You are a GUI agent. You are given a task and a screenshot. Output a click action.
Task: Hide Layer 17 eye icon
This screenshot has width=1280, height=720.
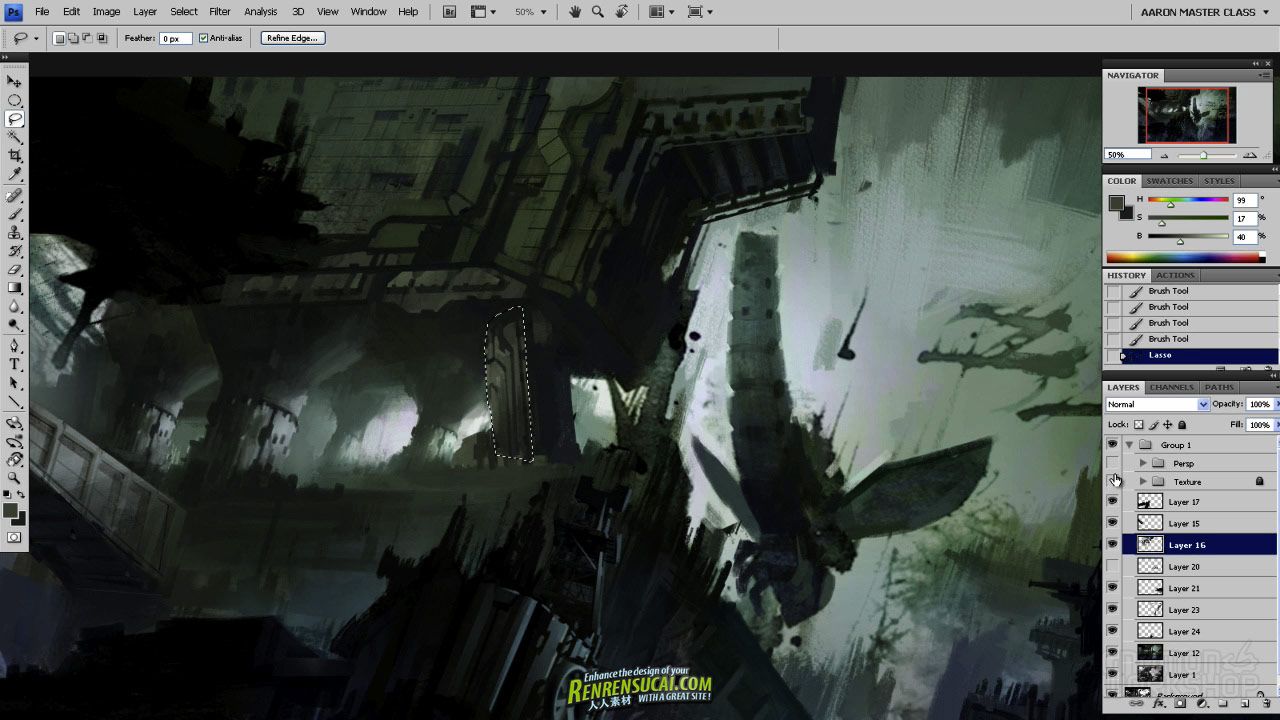[1112, 501]
